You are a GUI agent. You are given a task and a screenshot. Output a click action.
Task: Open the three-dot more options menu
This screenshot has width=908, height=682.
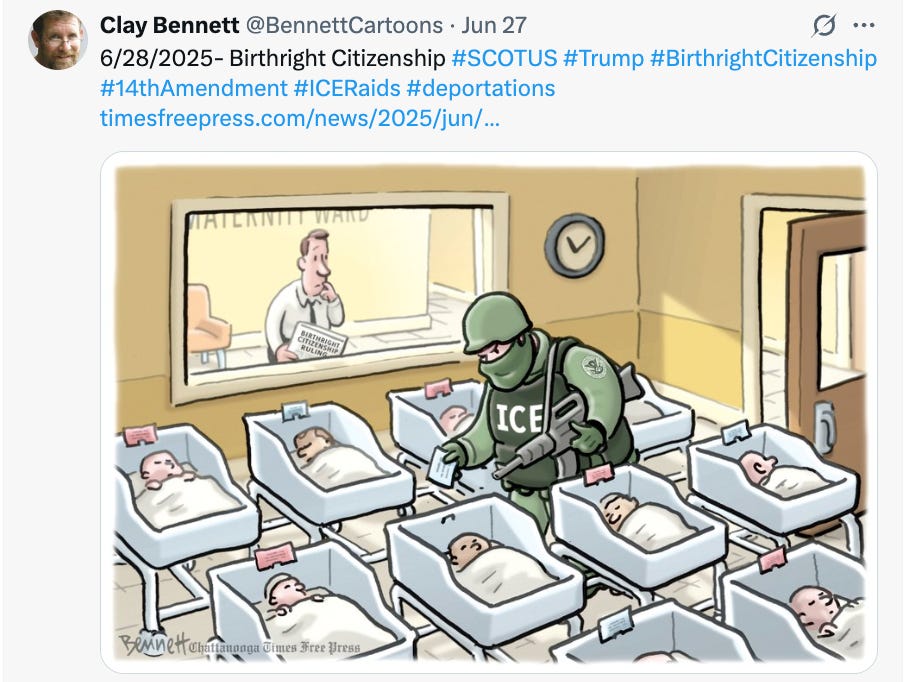click(x=864, y=25)
